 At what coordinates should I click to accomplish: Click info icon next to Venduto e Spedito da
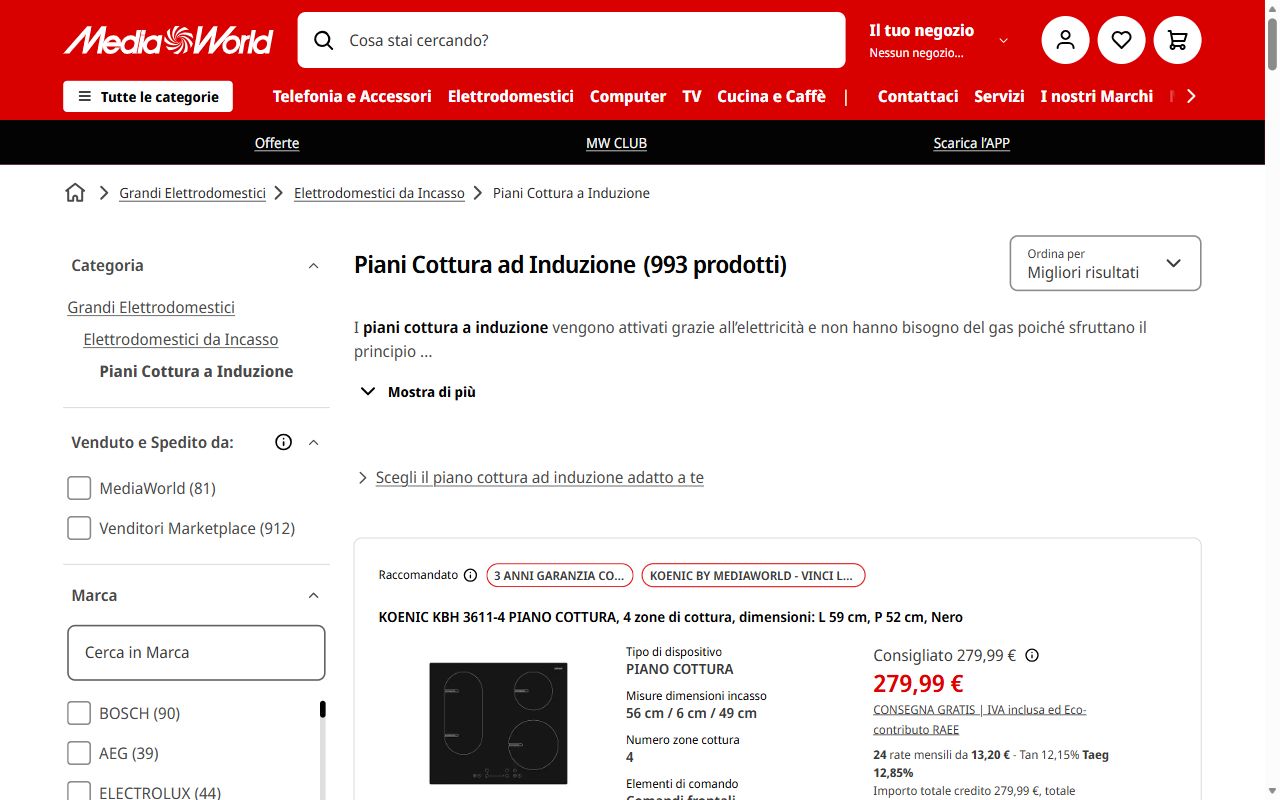coord(284,442)
